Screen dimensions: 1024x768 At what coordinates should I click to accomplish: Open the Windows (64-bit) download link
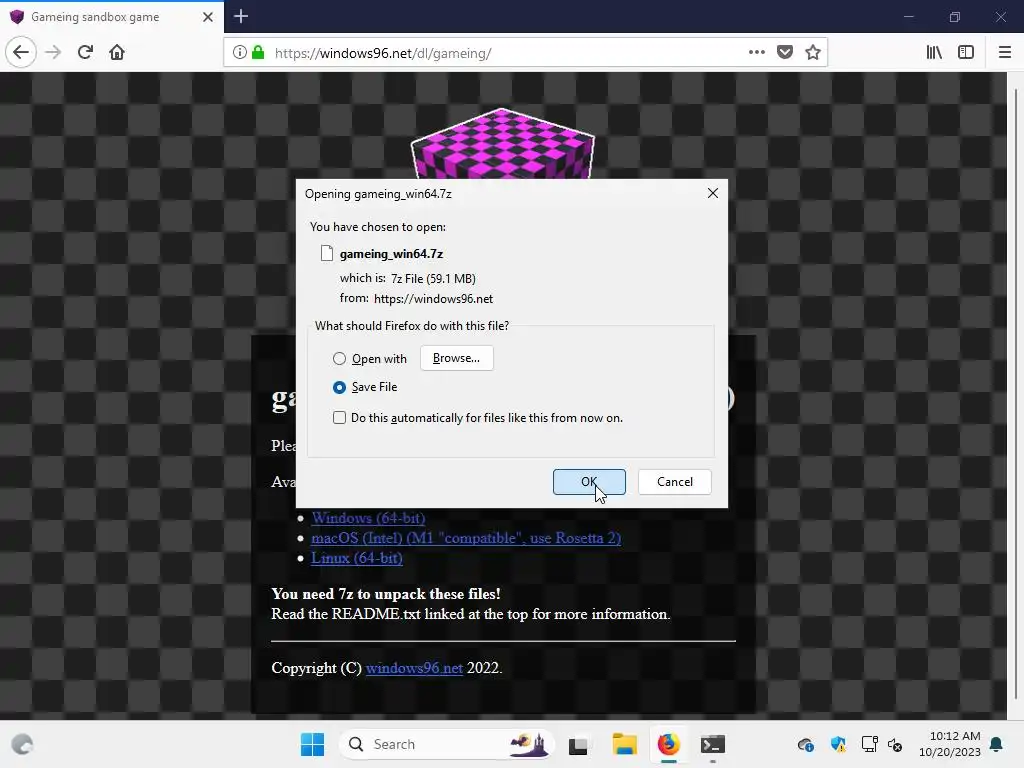click(x=368, y=518)
